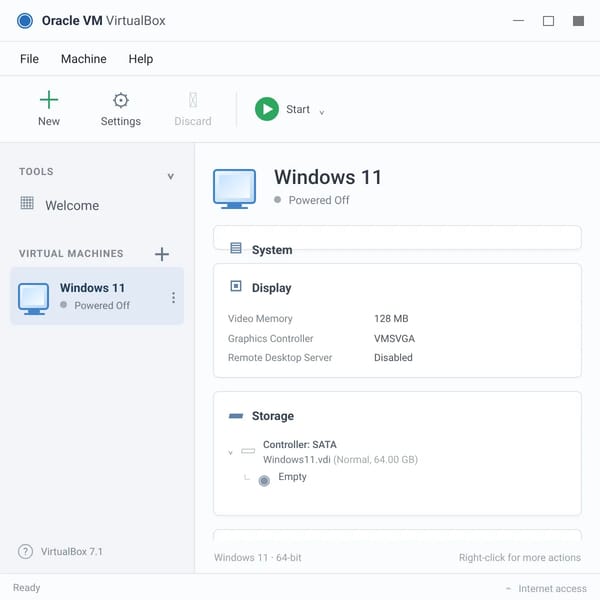Click the Display section icon
This screenshot has height=600, width=600.
click(236, 286)
